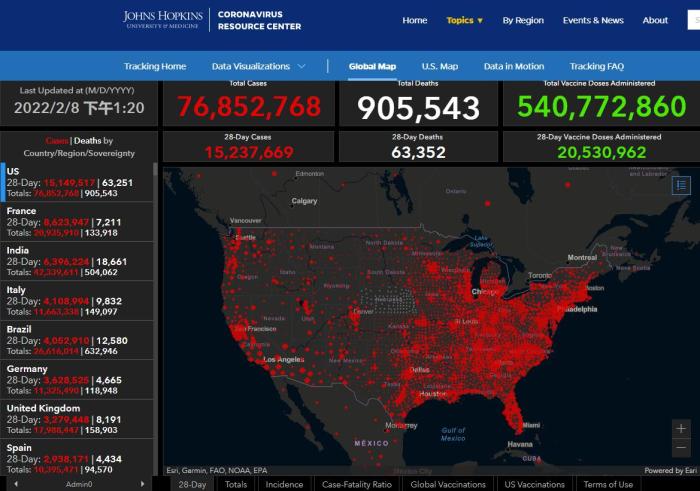Image resolution: width=700 pixels, height=491 pixels.
Task: Switch to the Totals tab
Action: click(x=236, y=484)
